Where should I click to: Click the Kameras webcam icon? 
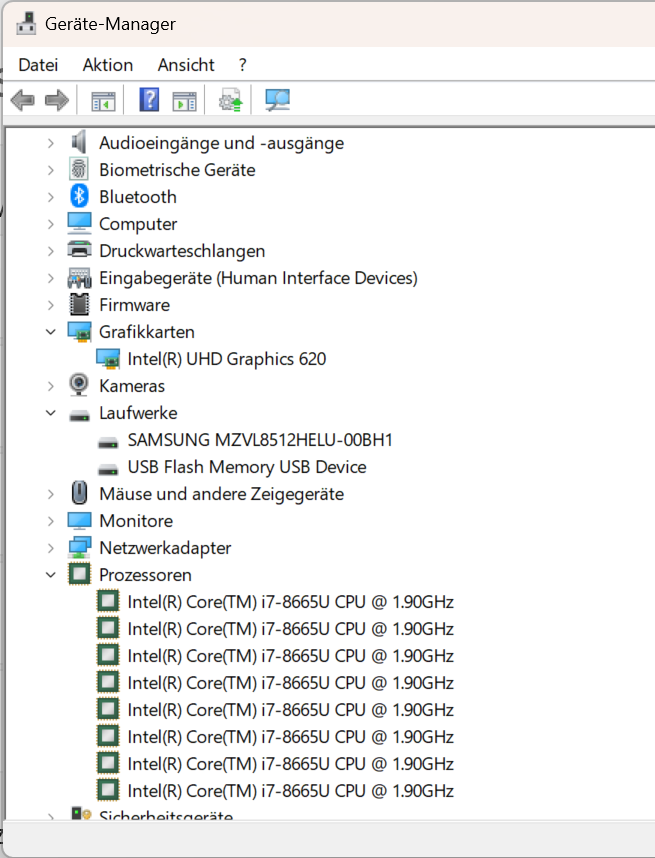(x=79, y=385)
